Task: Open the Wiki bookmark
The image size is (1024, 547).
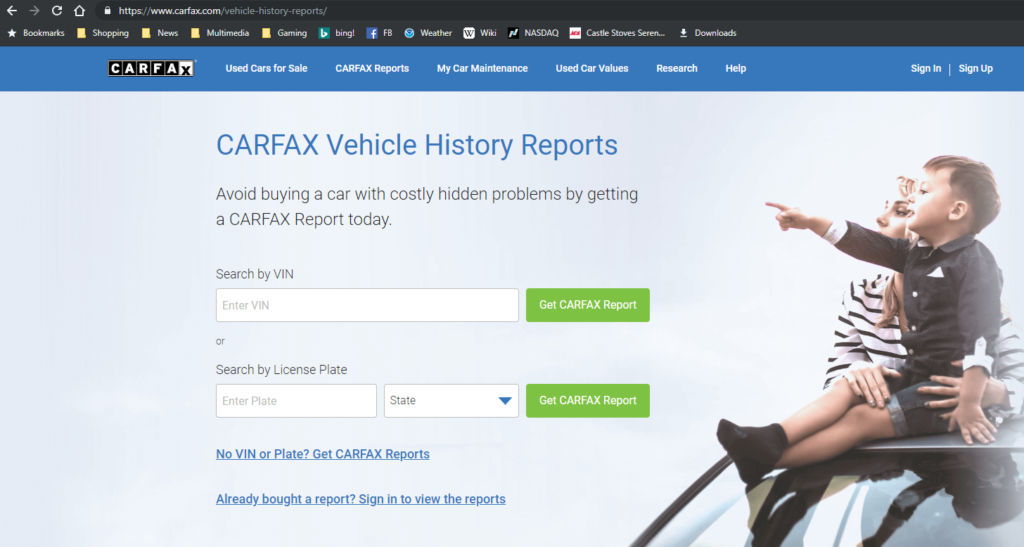Action: coord(480,33)
